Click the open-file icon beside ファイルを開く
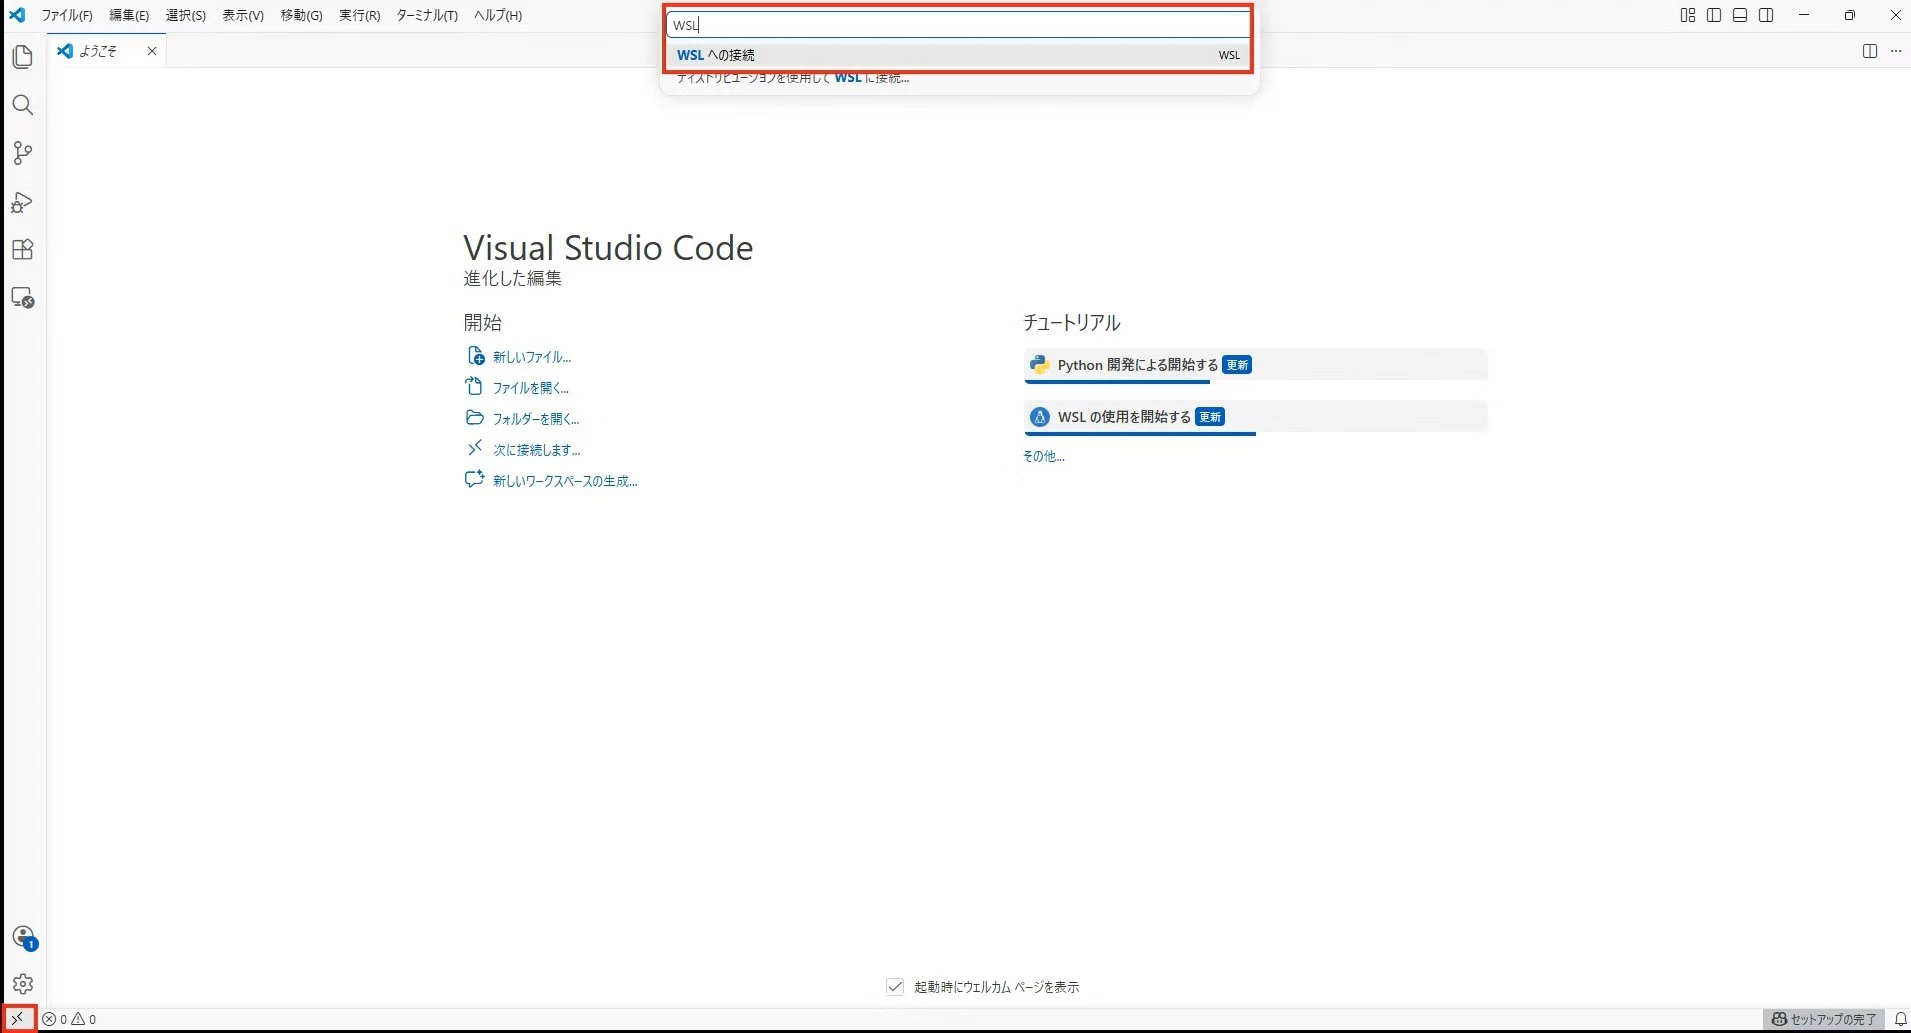Viewport: 1911px width, 1033px height. coord(475,387)
